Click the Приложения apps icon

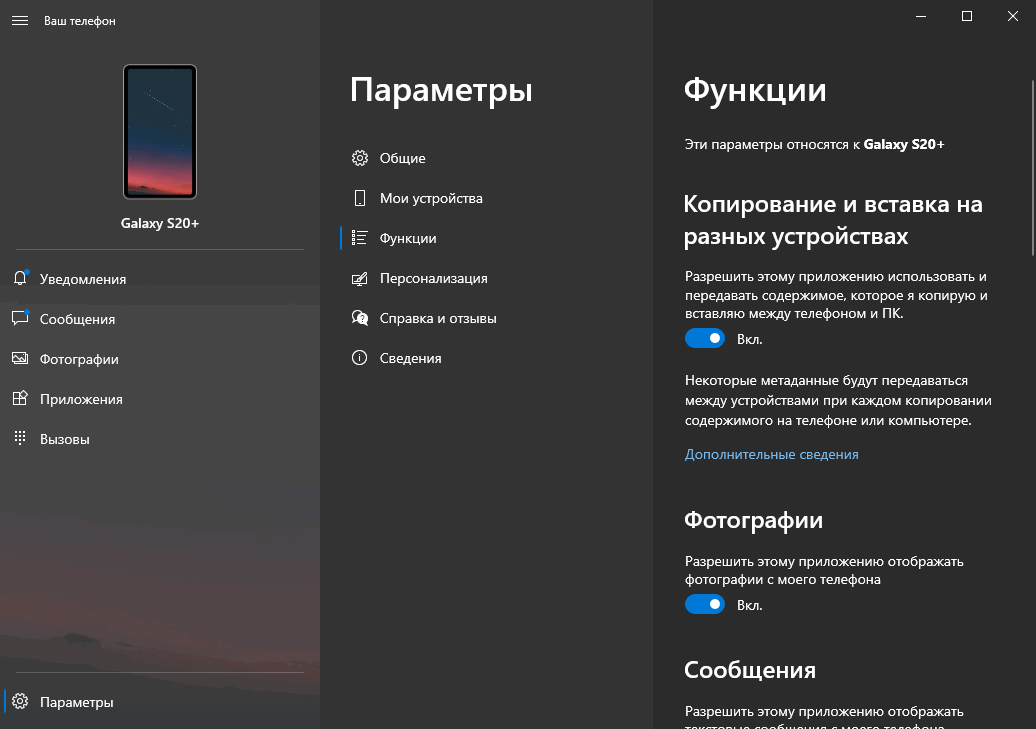coord(20,398)
